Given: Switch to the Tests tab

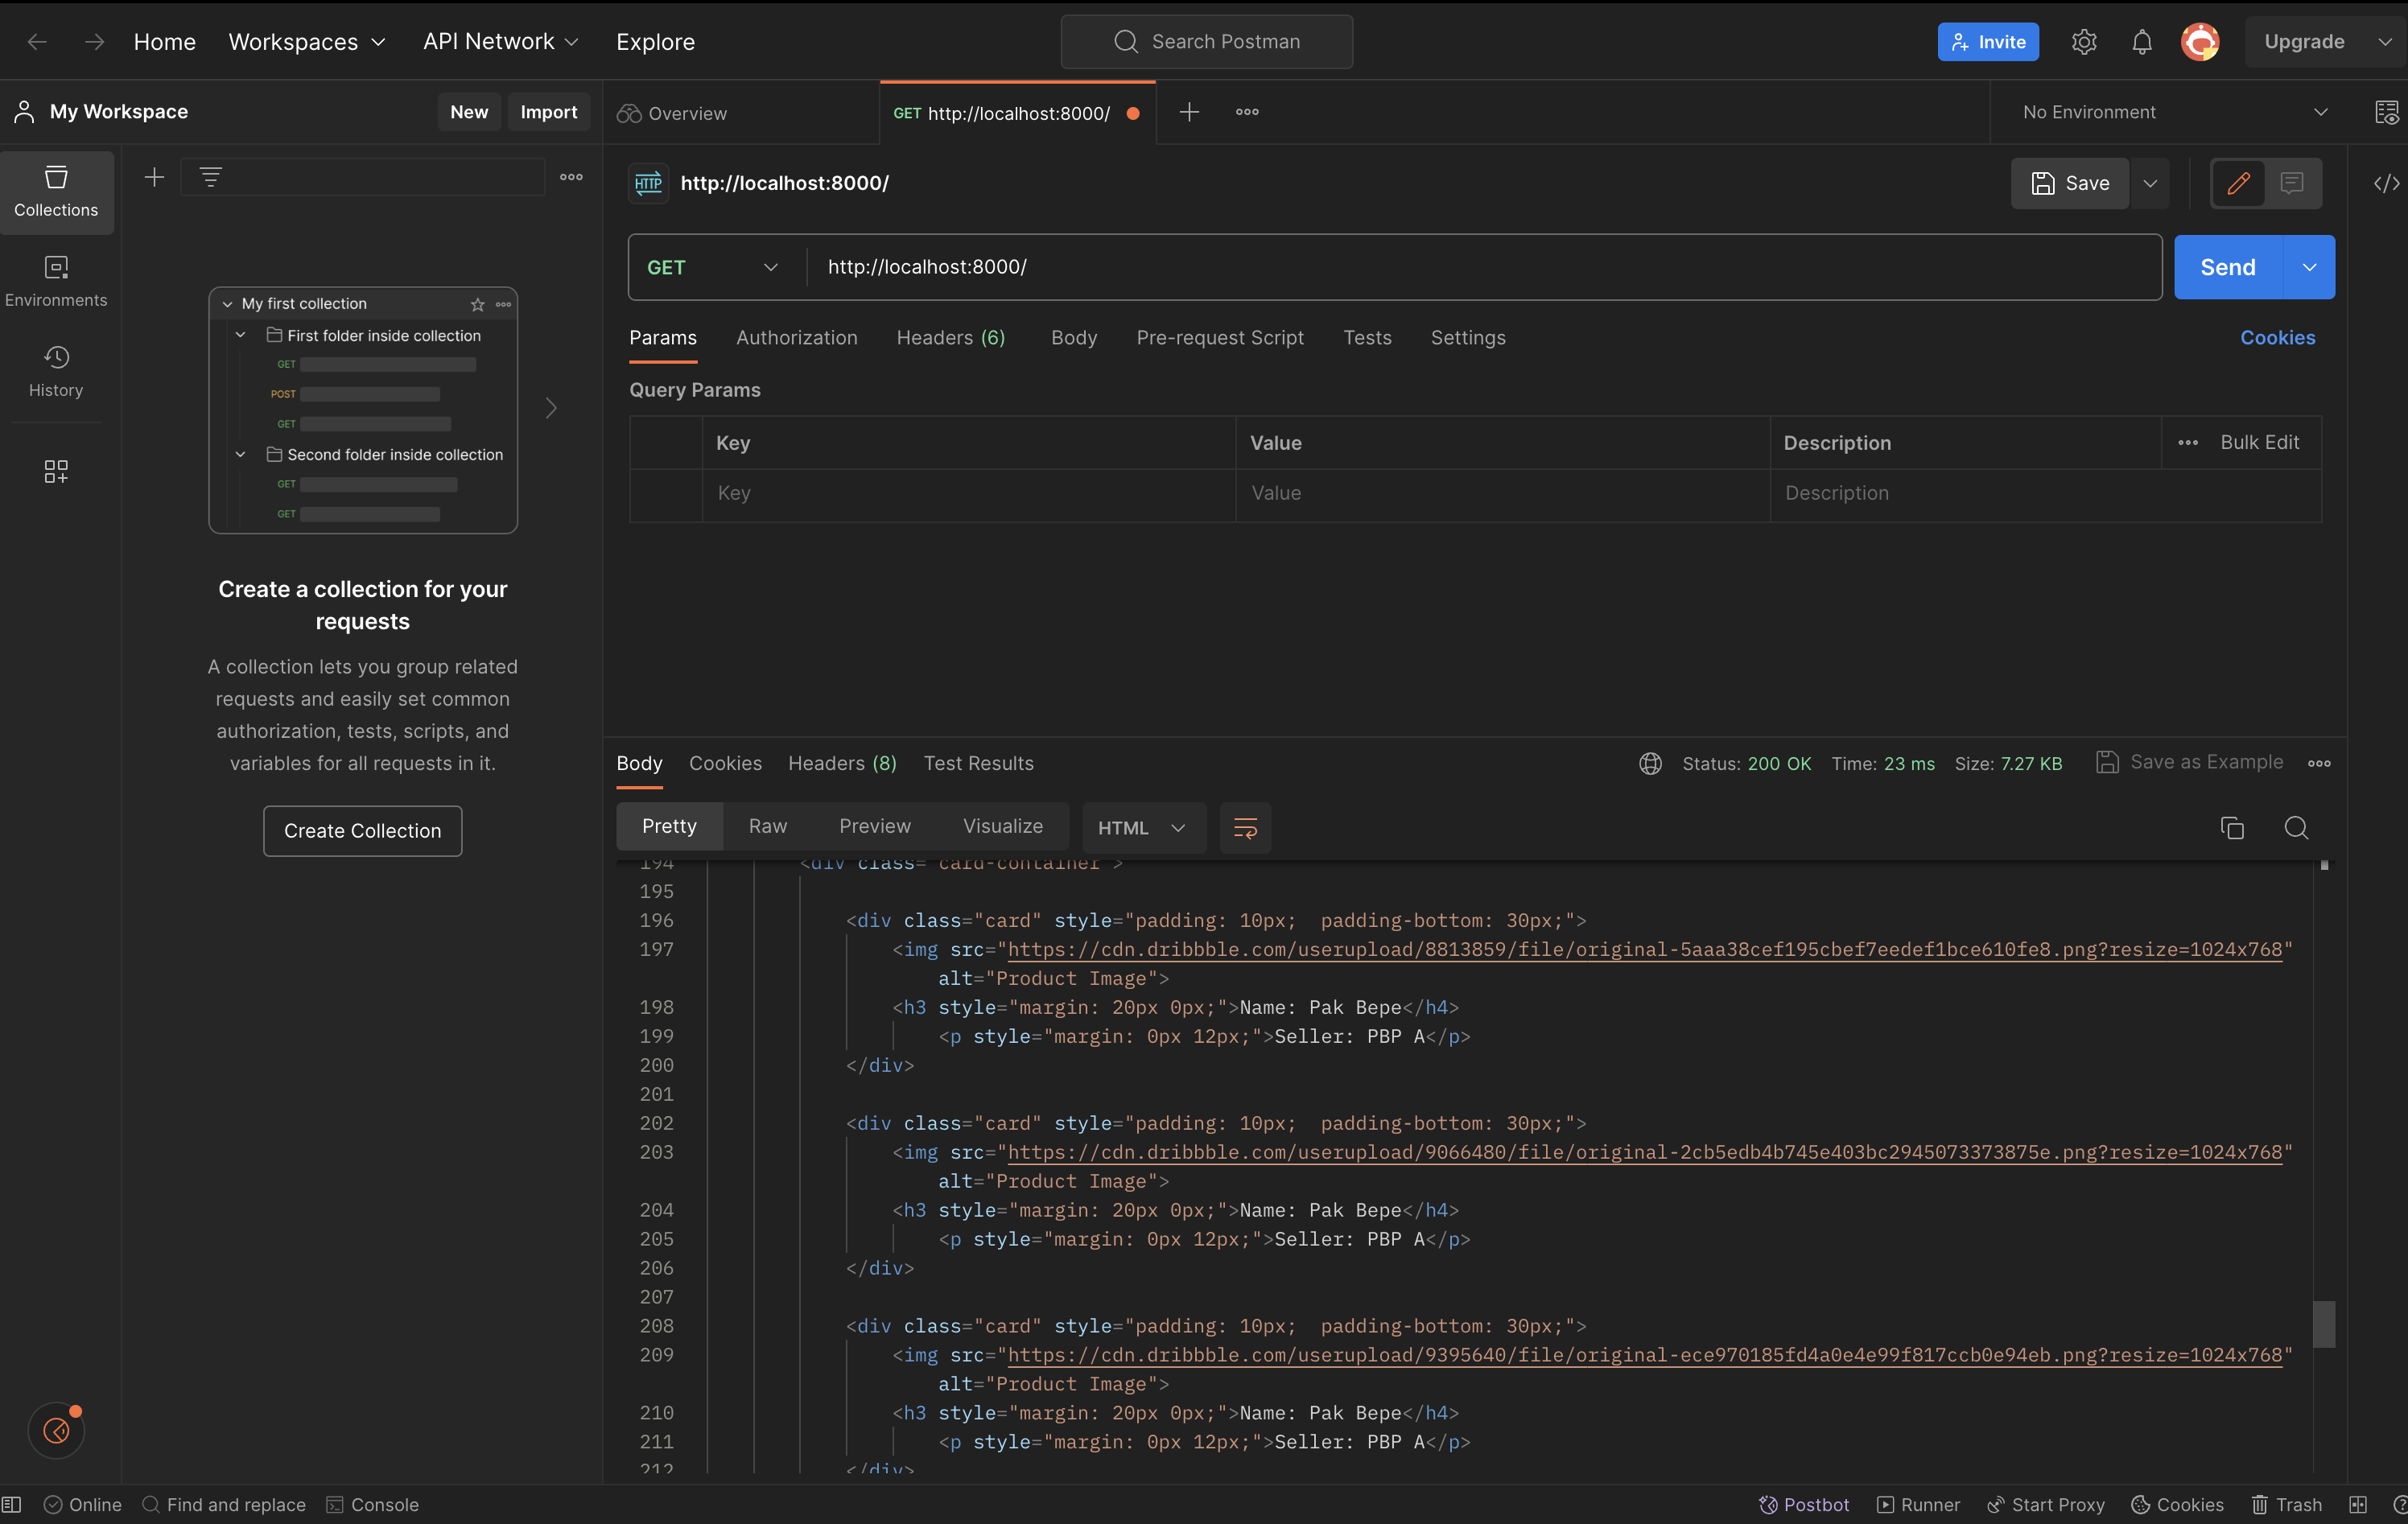Looking at the screenshot, I should (x=1367, y=338).
